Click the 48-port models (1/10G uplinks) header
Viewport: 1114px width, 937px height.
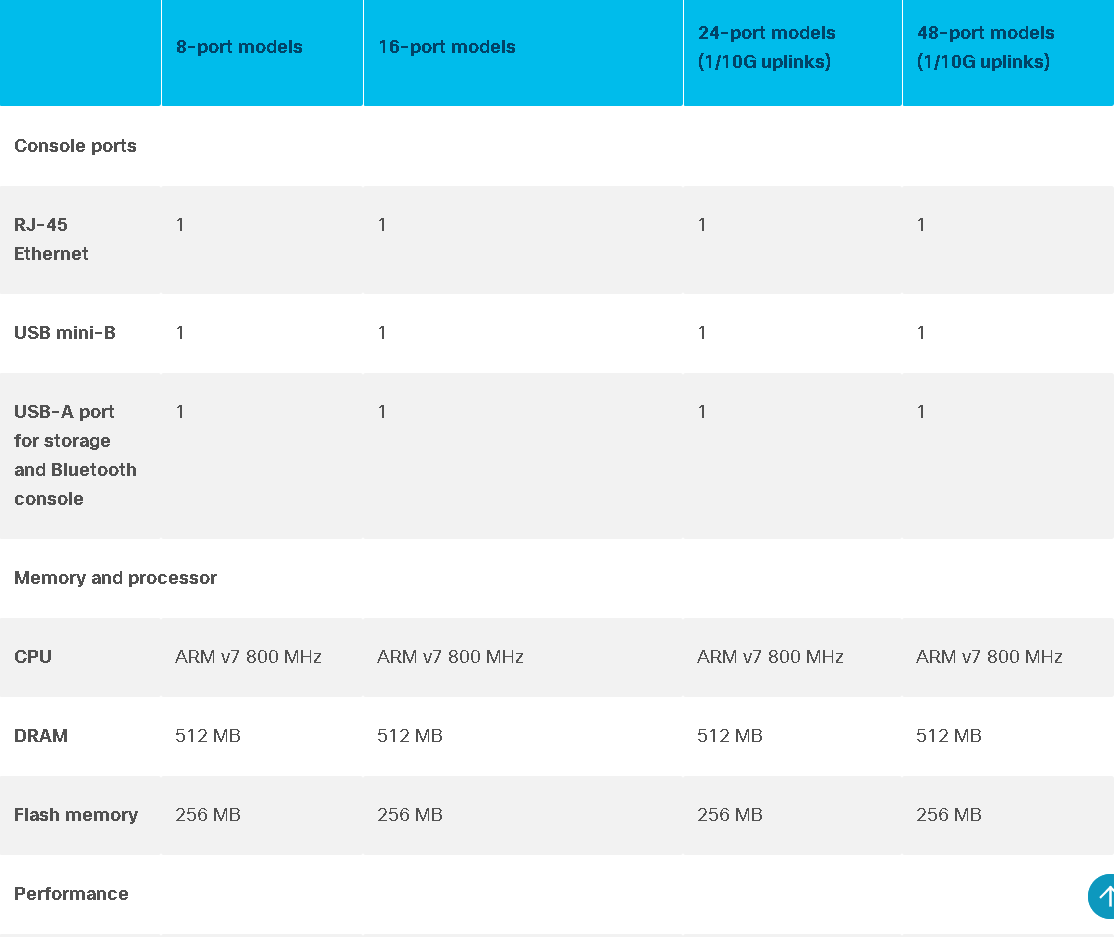pyautogui.click(x=985, y=47)
